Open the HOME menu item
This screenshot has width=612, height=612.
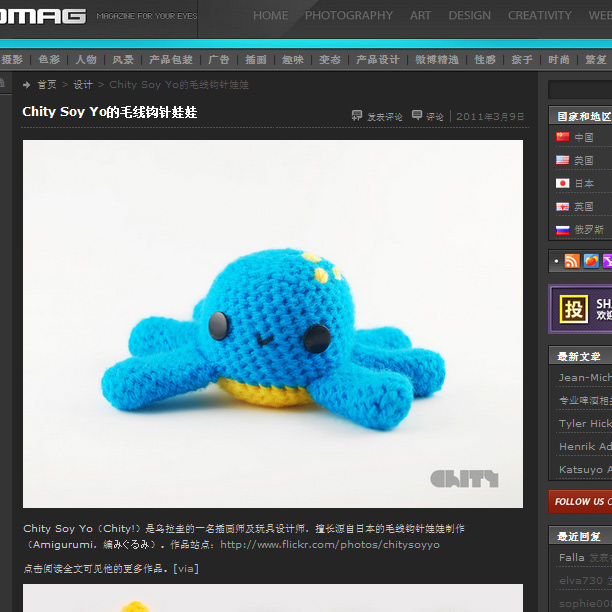[x=270, y=15]
